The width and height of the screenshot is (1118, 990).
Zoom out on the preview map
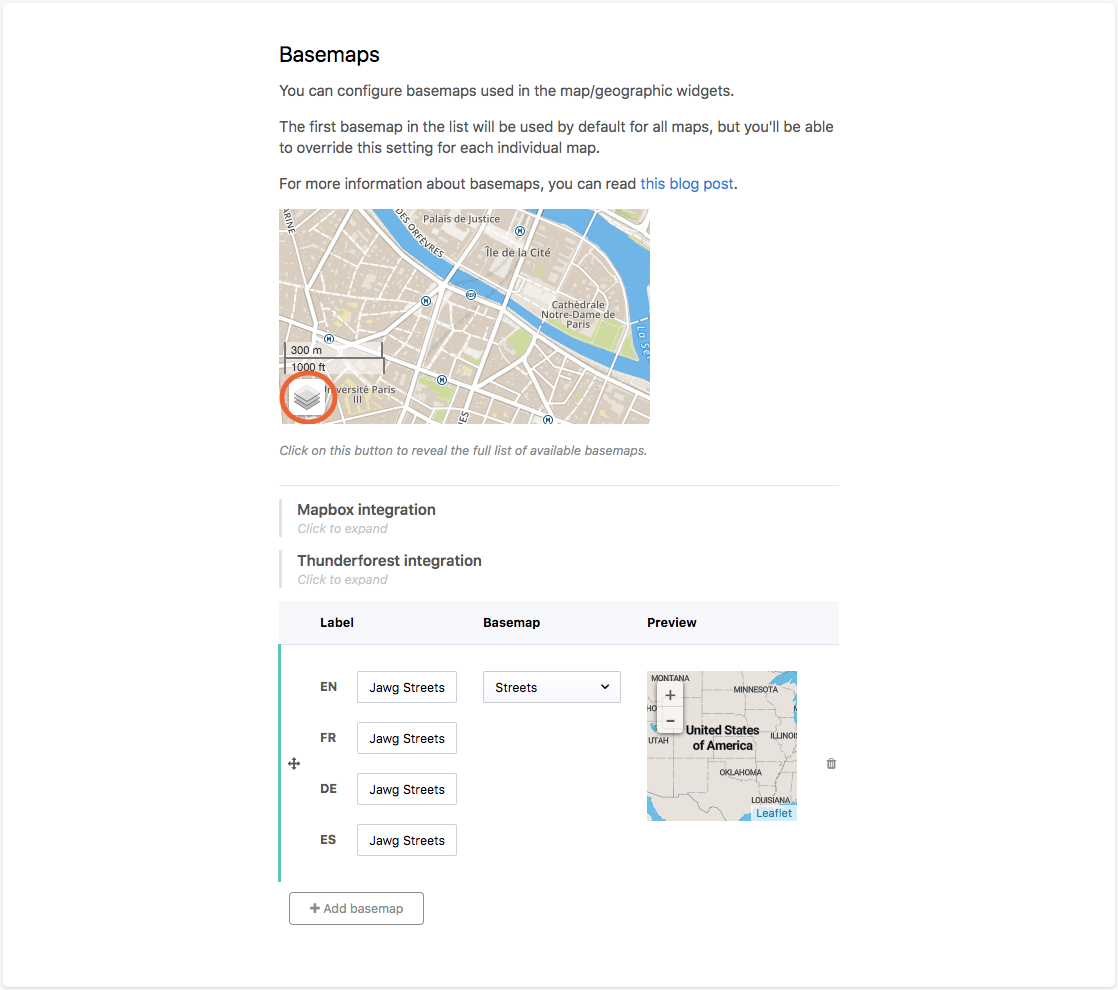pos(670,720)
